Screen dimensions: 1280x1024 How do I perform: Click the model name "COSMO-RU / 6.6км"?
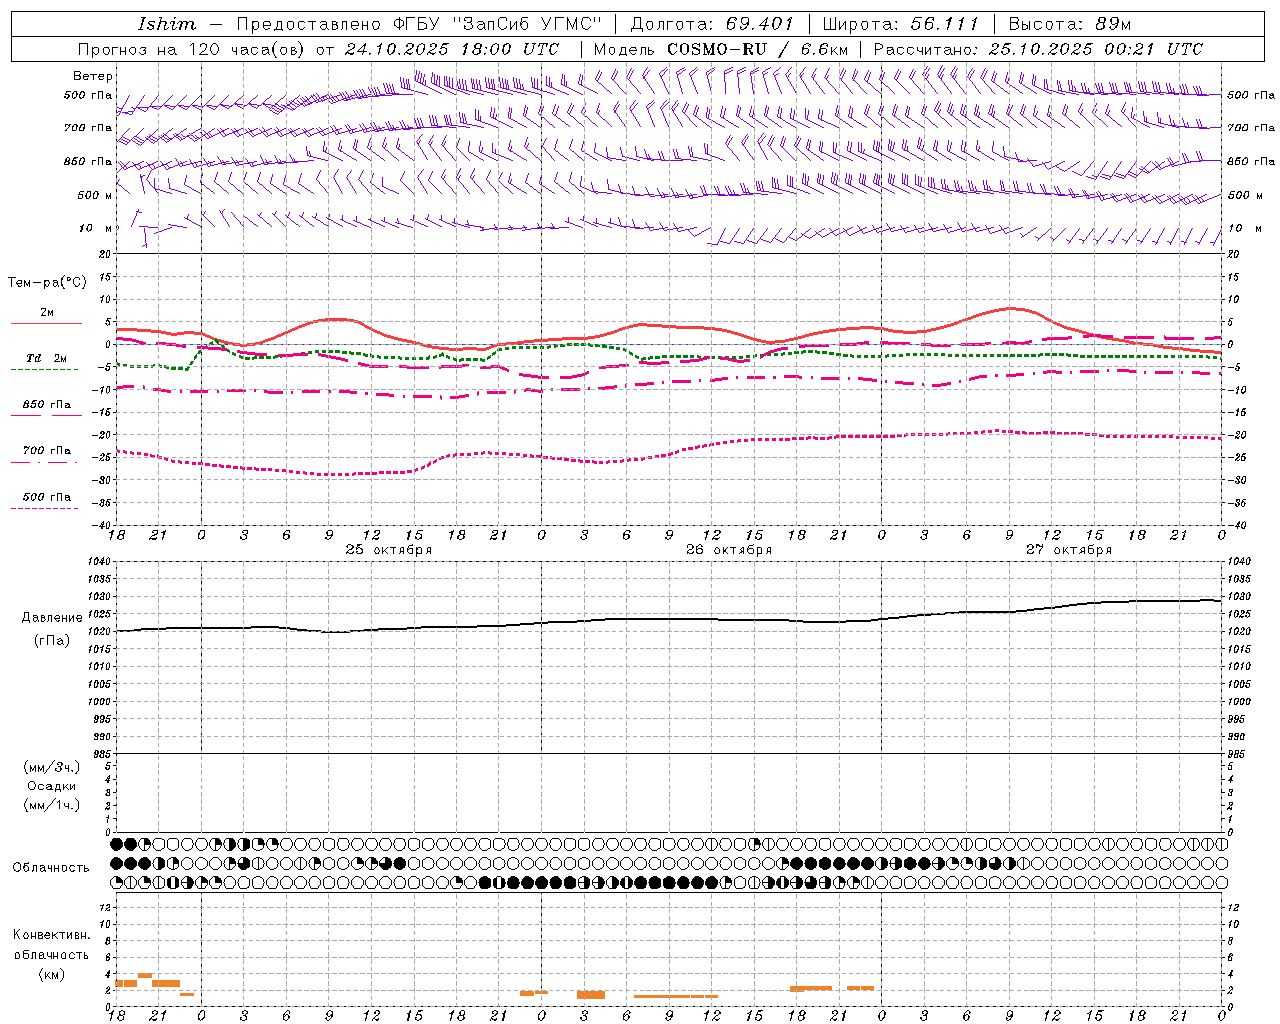pyautogui.click(x=758, y=49)
